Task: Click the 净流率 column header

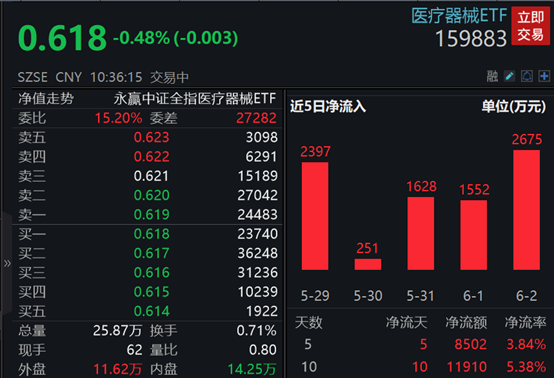Action: [x=525, y=323]
